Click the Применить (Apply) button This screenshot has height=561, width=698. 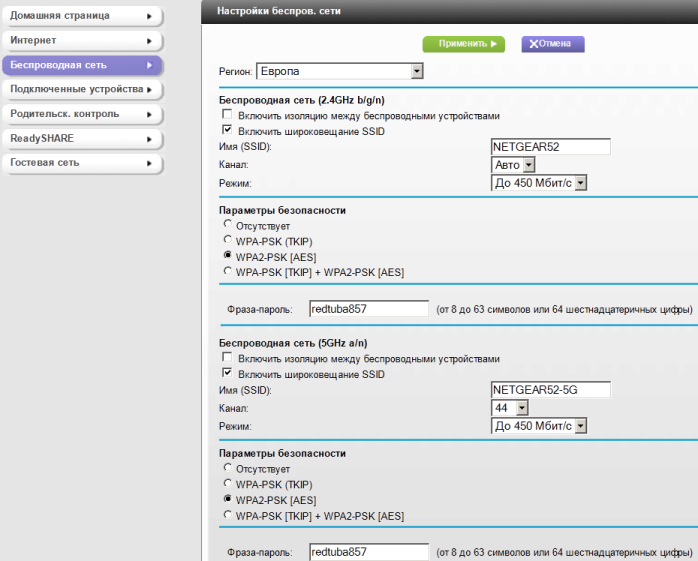point(463,44)
